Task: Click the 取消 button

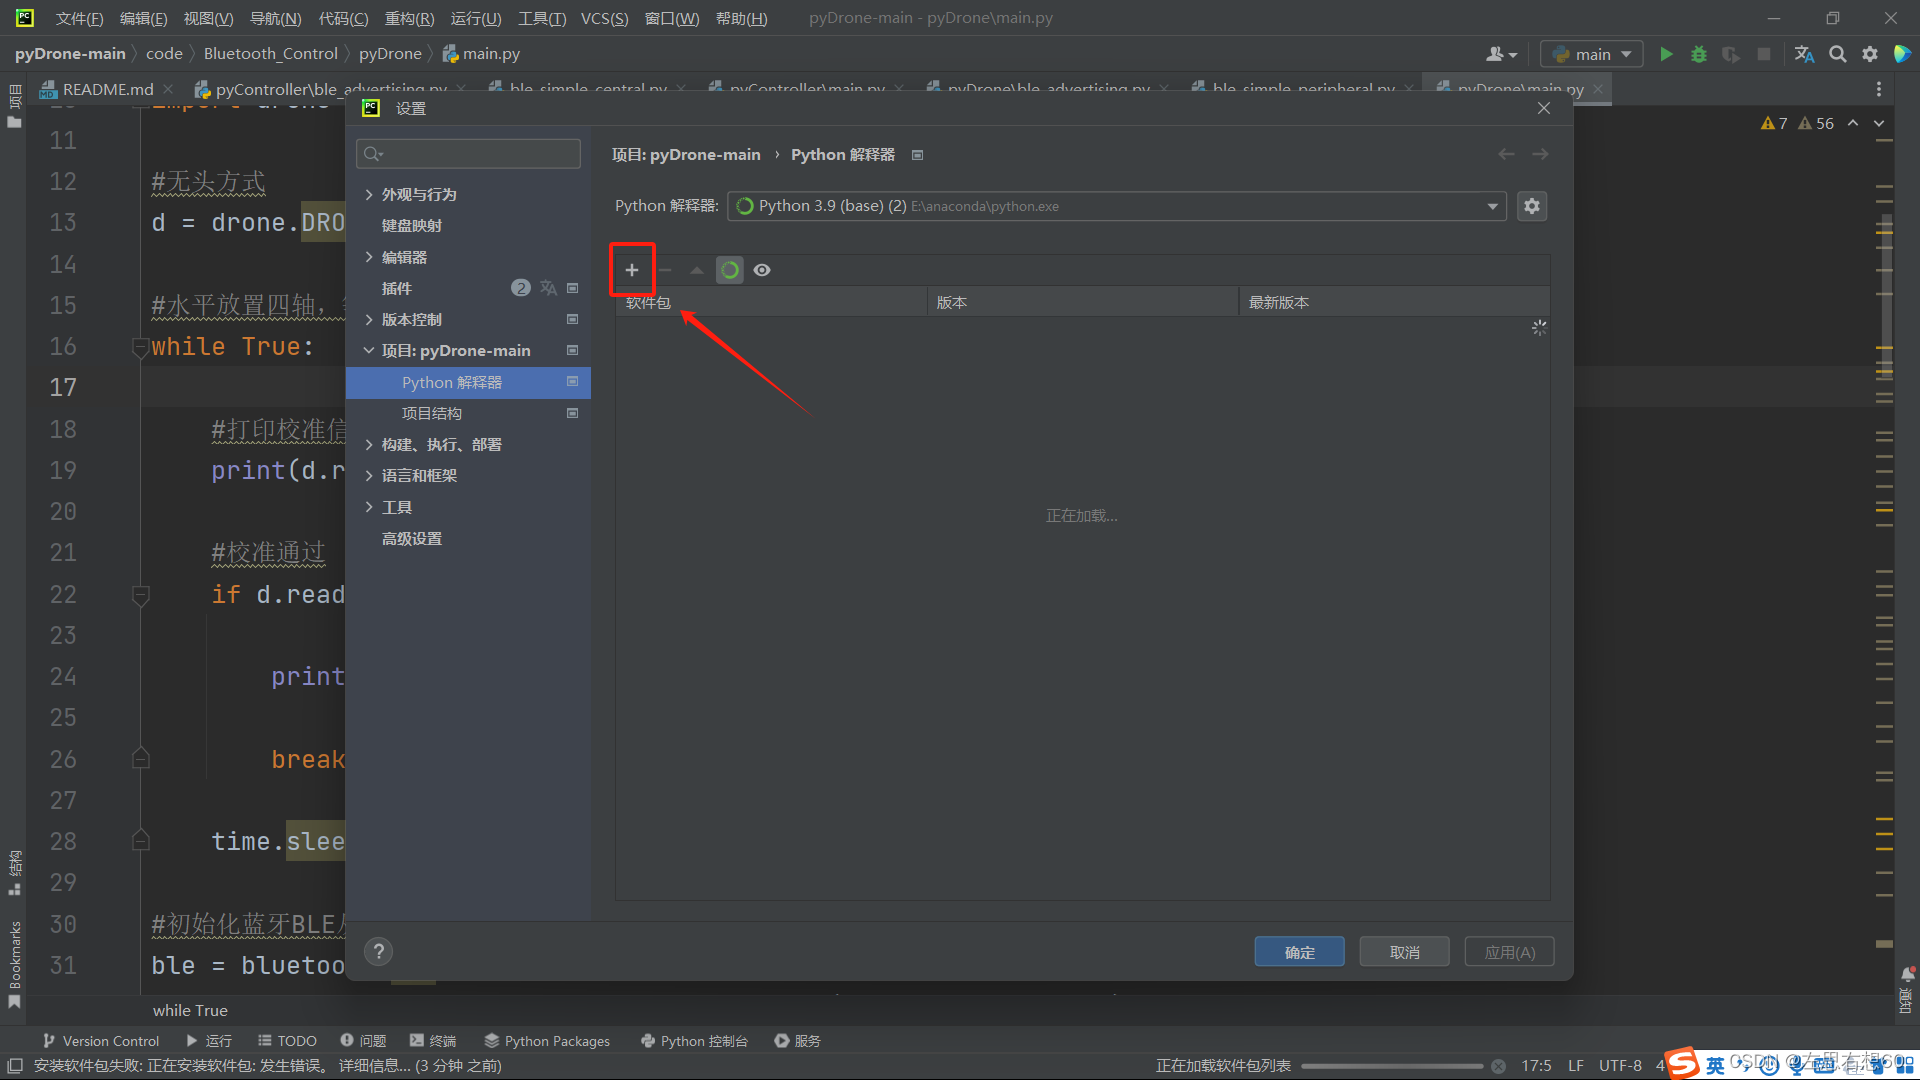Action: (1404, 952)
